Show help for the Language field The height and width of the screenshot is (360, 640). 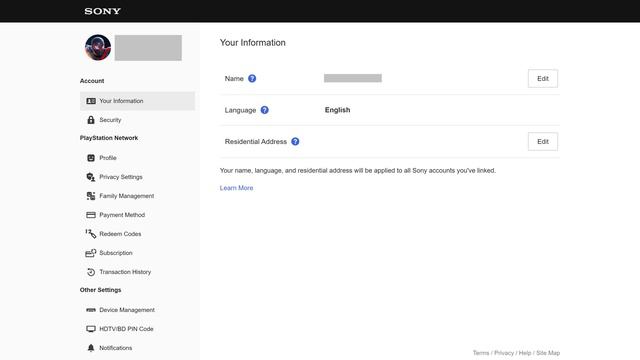(x=264, y=110)
